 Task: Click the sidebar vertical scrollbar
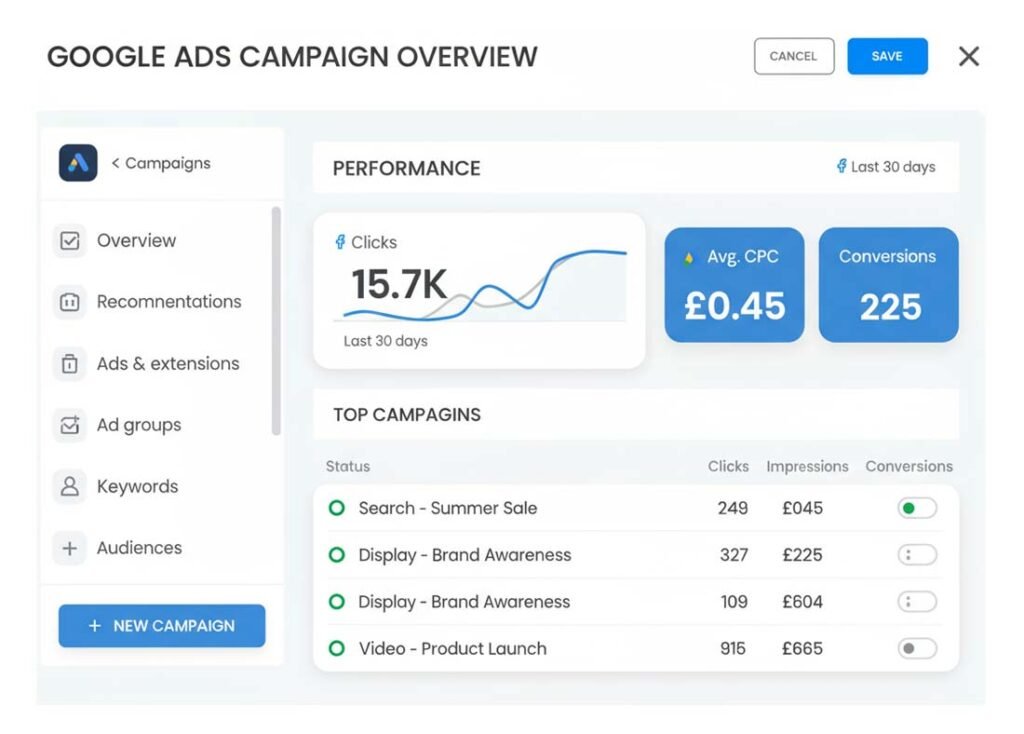coord(276,320)
